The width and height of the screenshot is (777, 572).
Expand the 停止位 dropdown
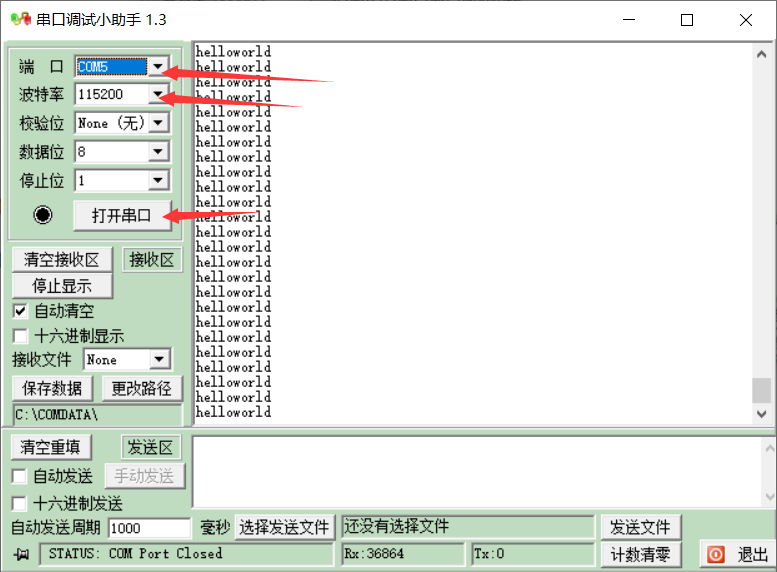158,180
